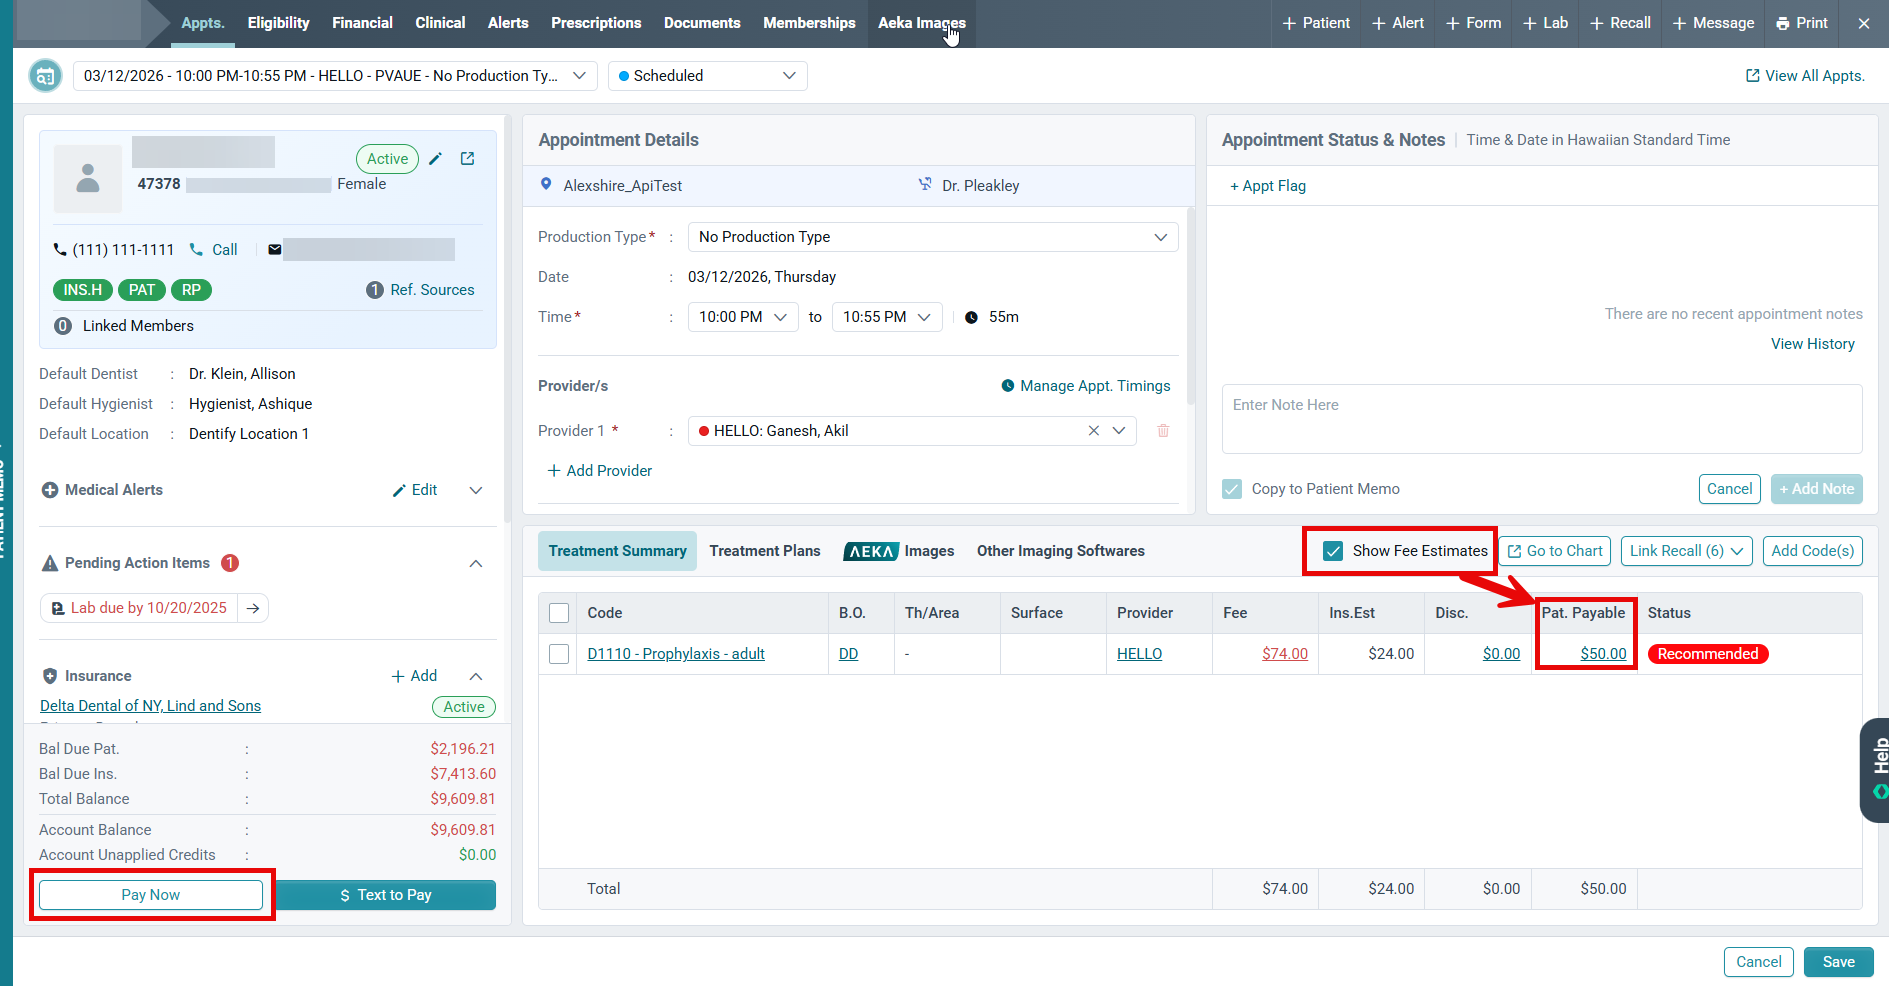This screenshot has width=1889, height=986.
Task: Switch to the Financial tab
Action: pyautogui.click(x=362, y=23)
